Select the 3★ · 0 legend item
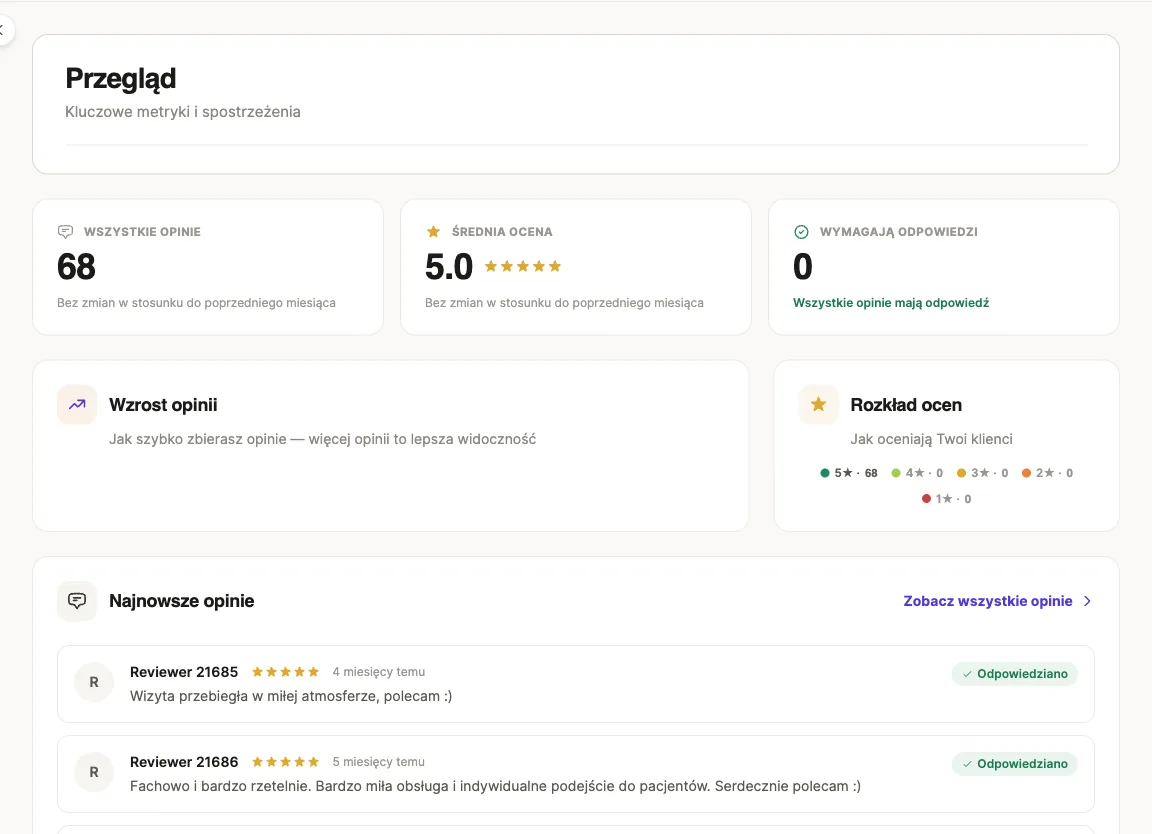Viewport: 1152px width, 834px height. 982,473
